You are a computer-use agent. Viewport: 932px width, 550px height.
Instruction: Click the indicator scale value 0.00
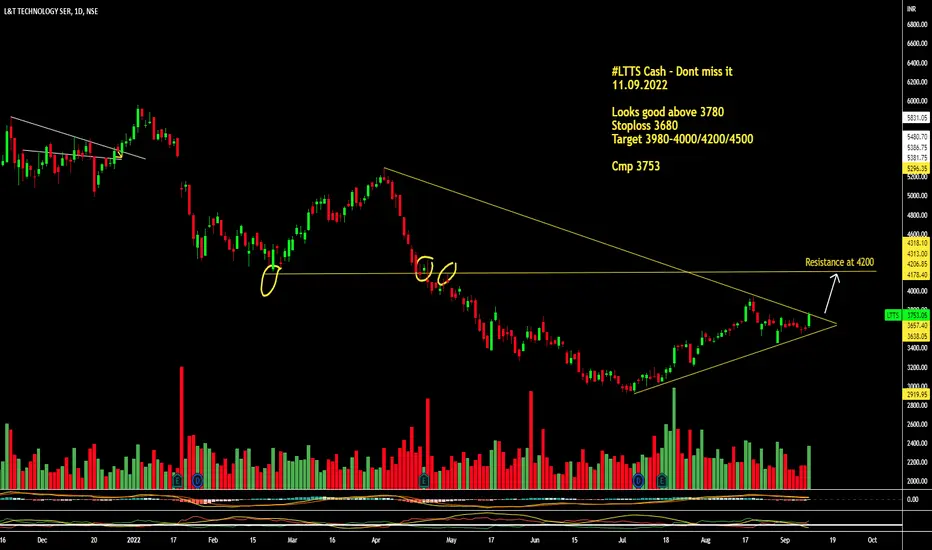click(x=912, y=499)
